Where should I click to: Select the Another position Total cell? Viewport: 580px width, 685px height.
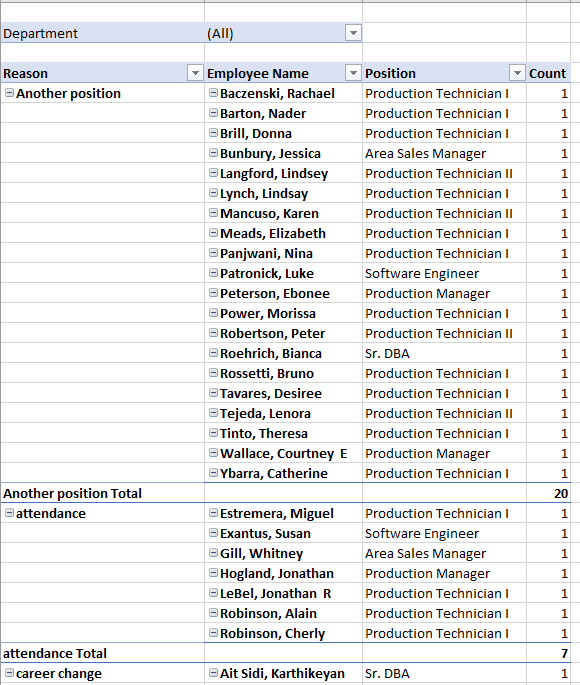tap(102, 493)
